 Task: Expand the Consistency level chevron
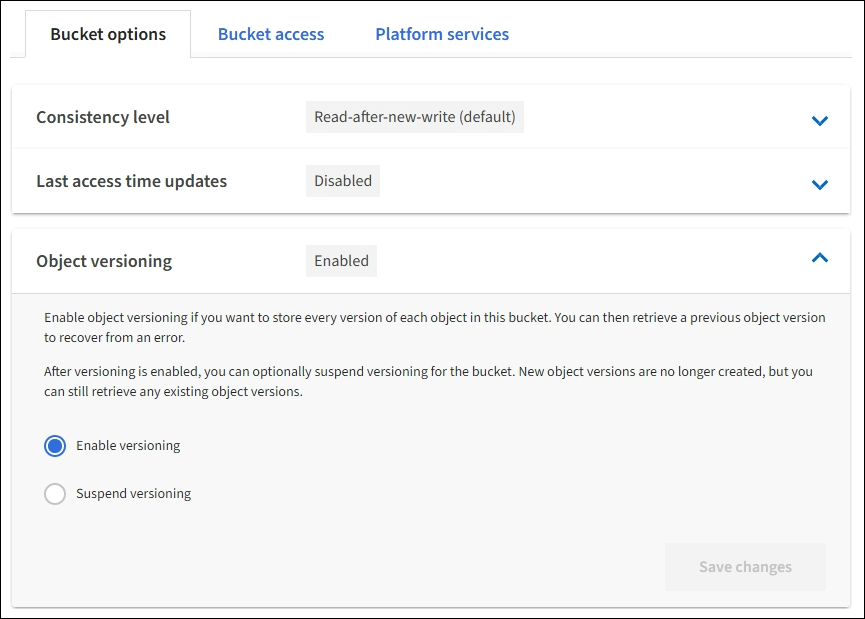click(820, 120)
